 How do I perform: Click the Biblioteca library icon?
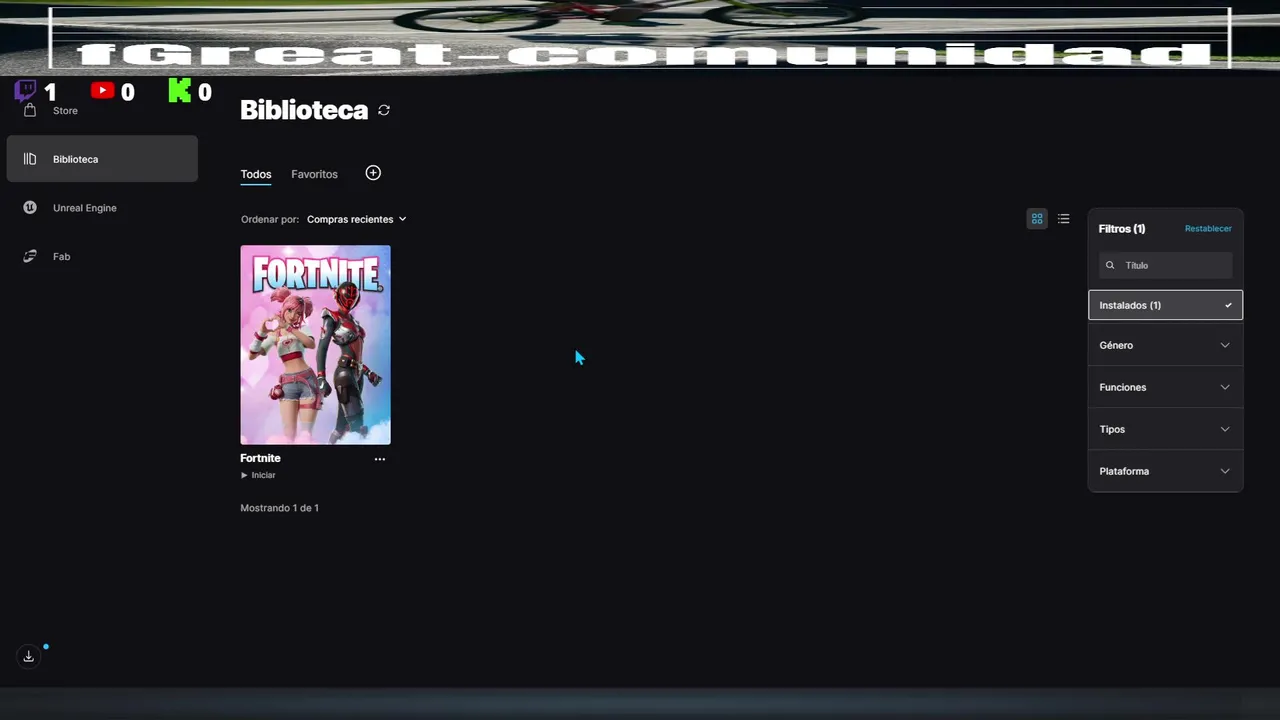coord(30,159)
